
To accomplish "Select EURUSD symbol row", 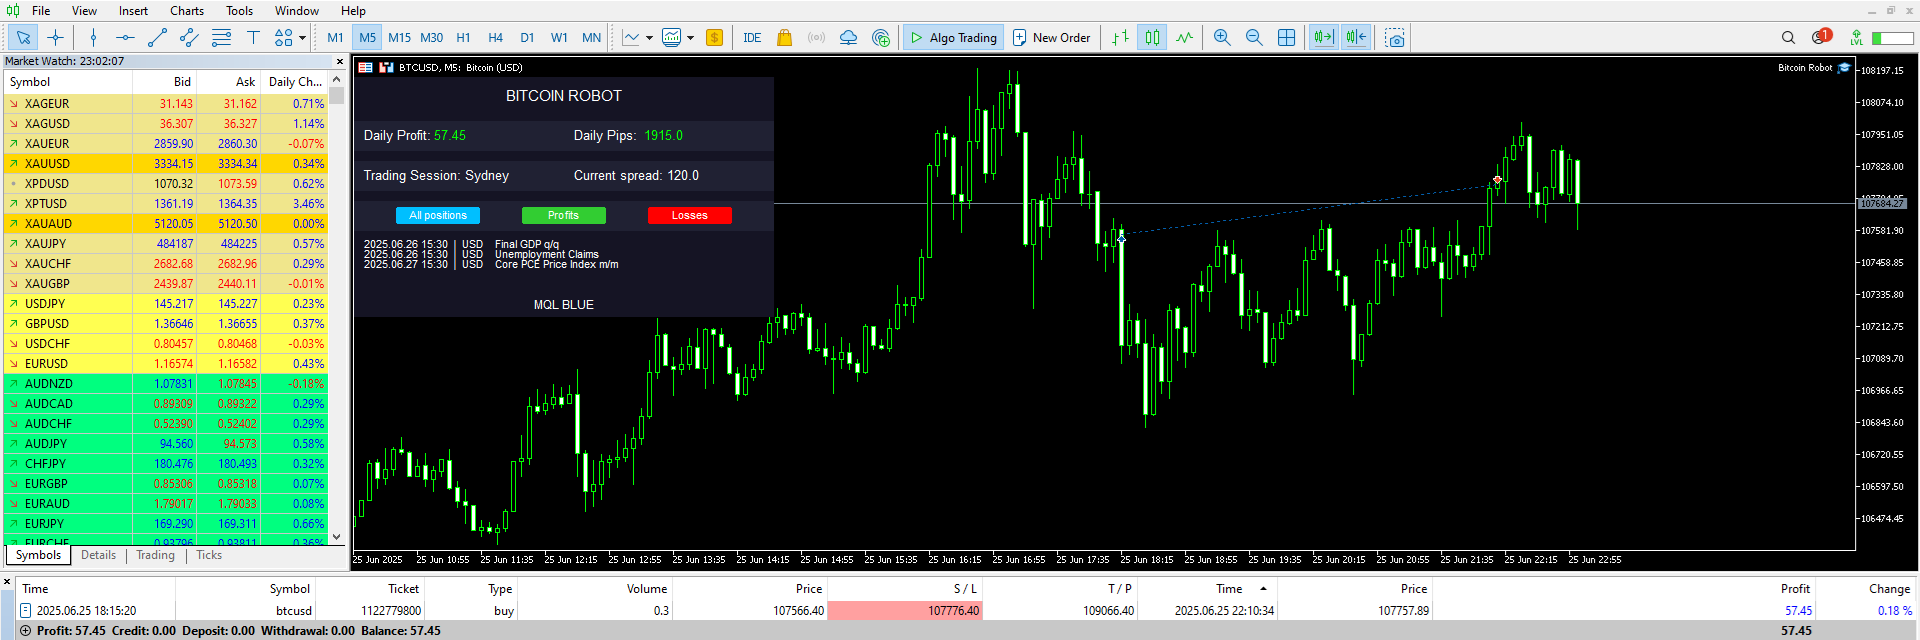I will pyautogui.click(x=166, y=363).
